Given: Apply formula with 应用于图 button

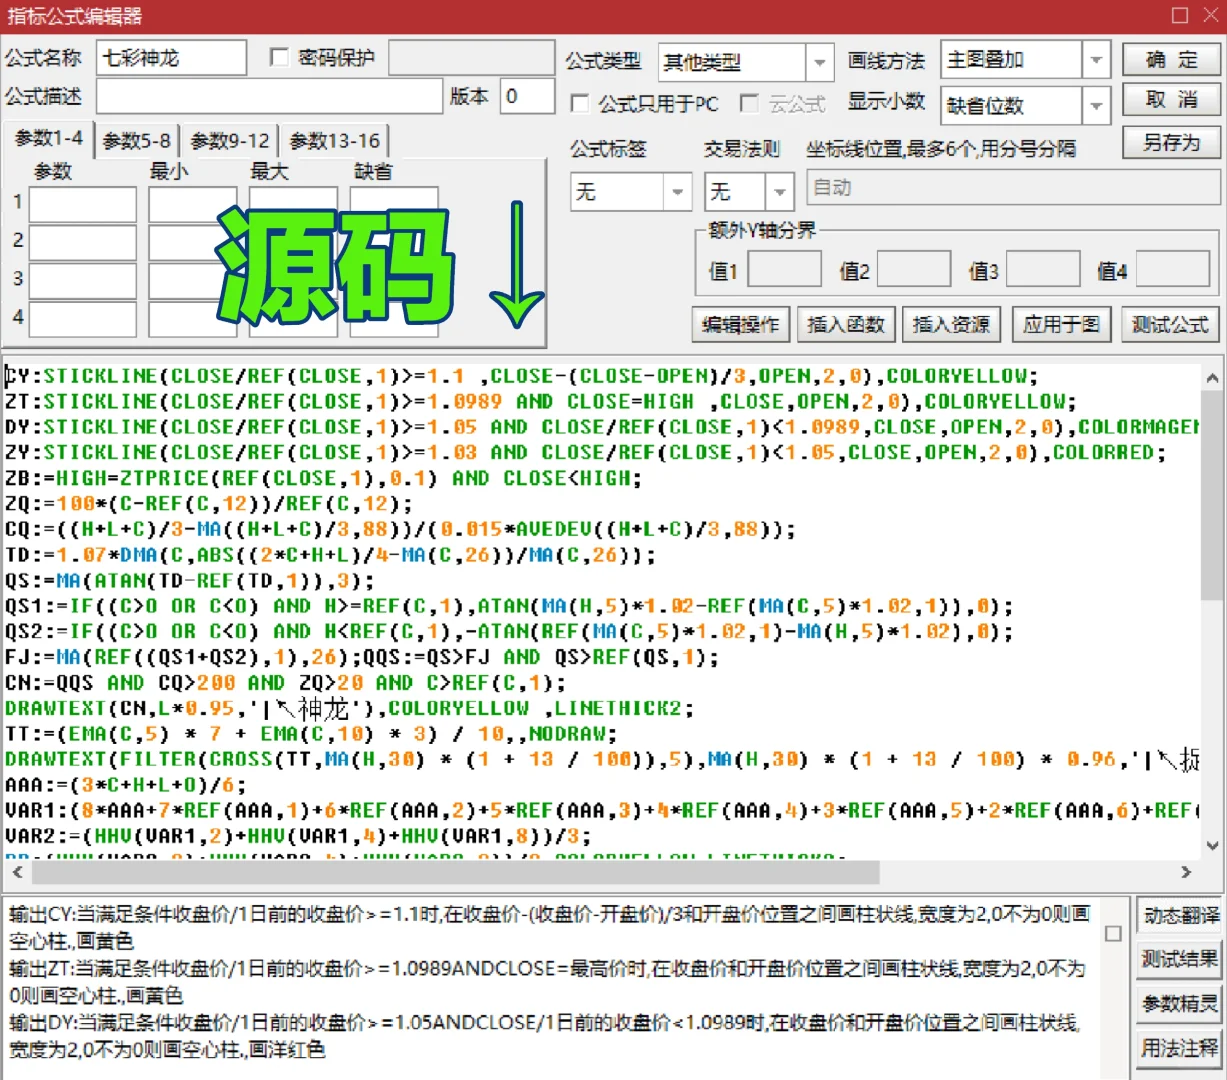Looking at the screenshot, I should click(1061, 324).
